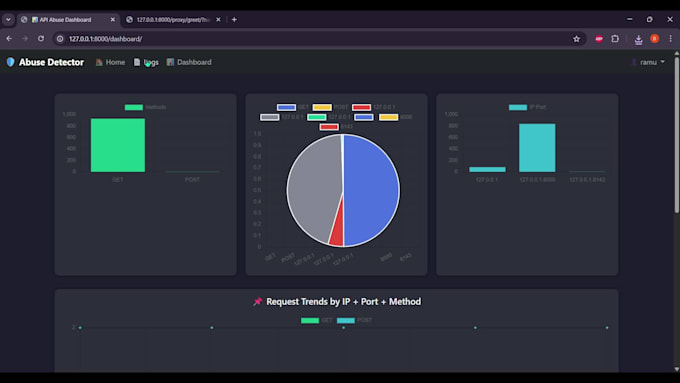Click the Abuse Detector shield logo

[x=10, y=62]
